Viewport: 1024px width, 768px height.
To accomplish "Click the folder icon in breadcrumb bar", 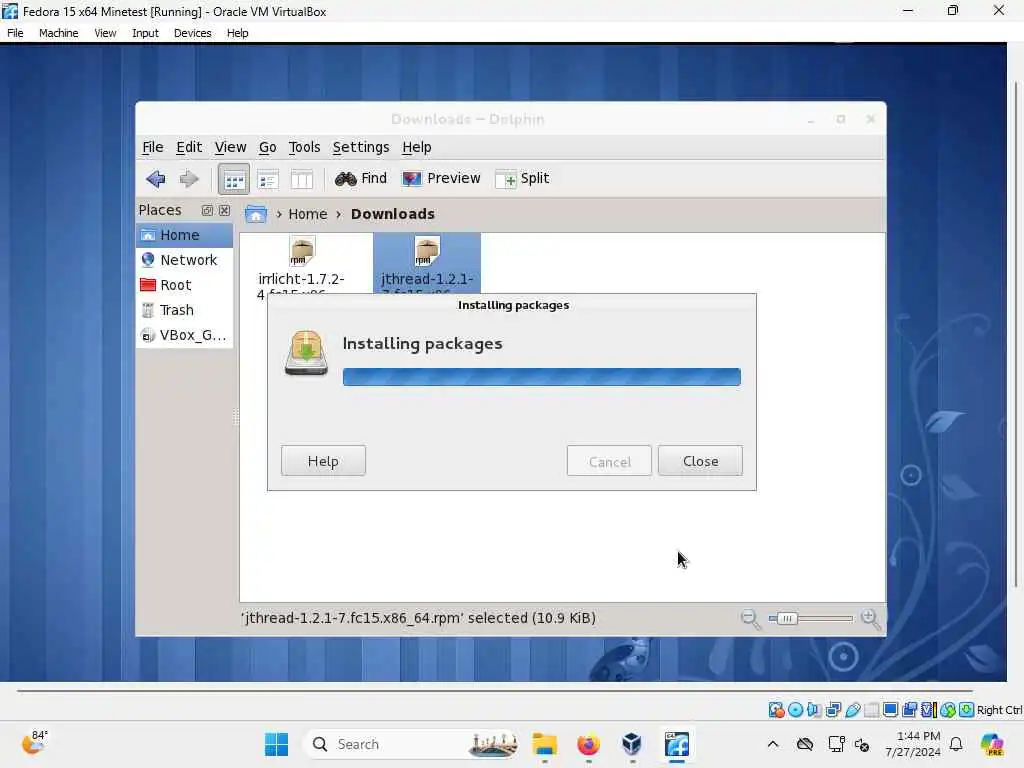I will pos(256,214).
